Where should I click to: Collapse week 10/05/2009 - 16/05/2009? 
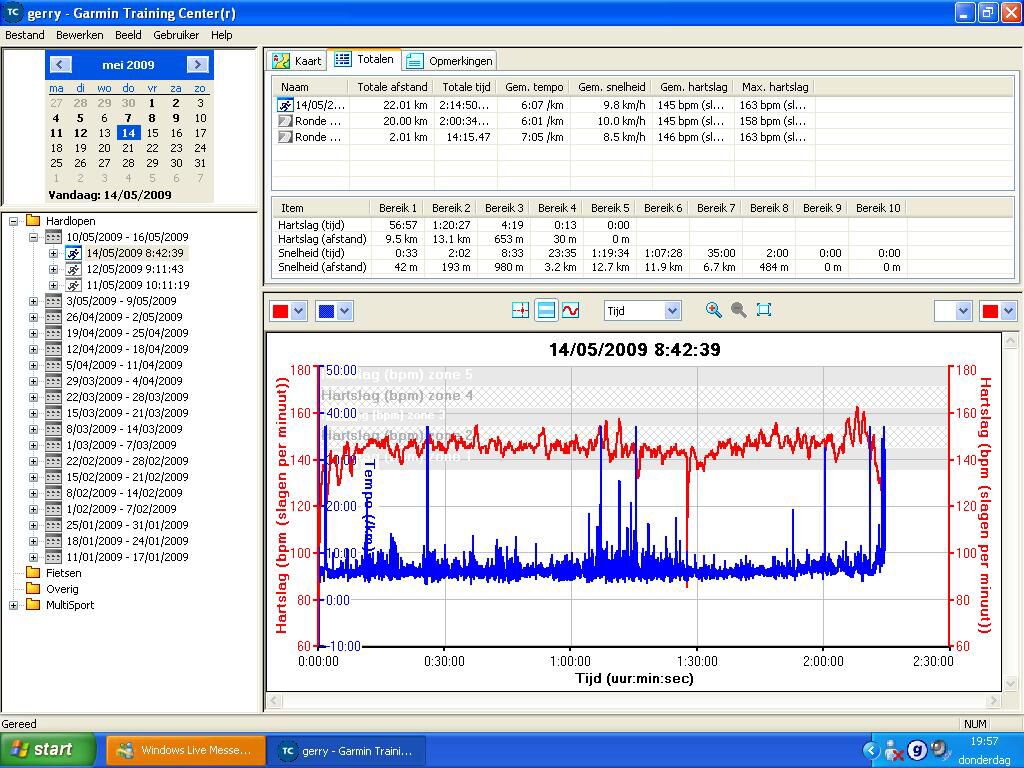33,237
